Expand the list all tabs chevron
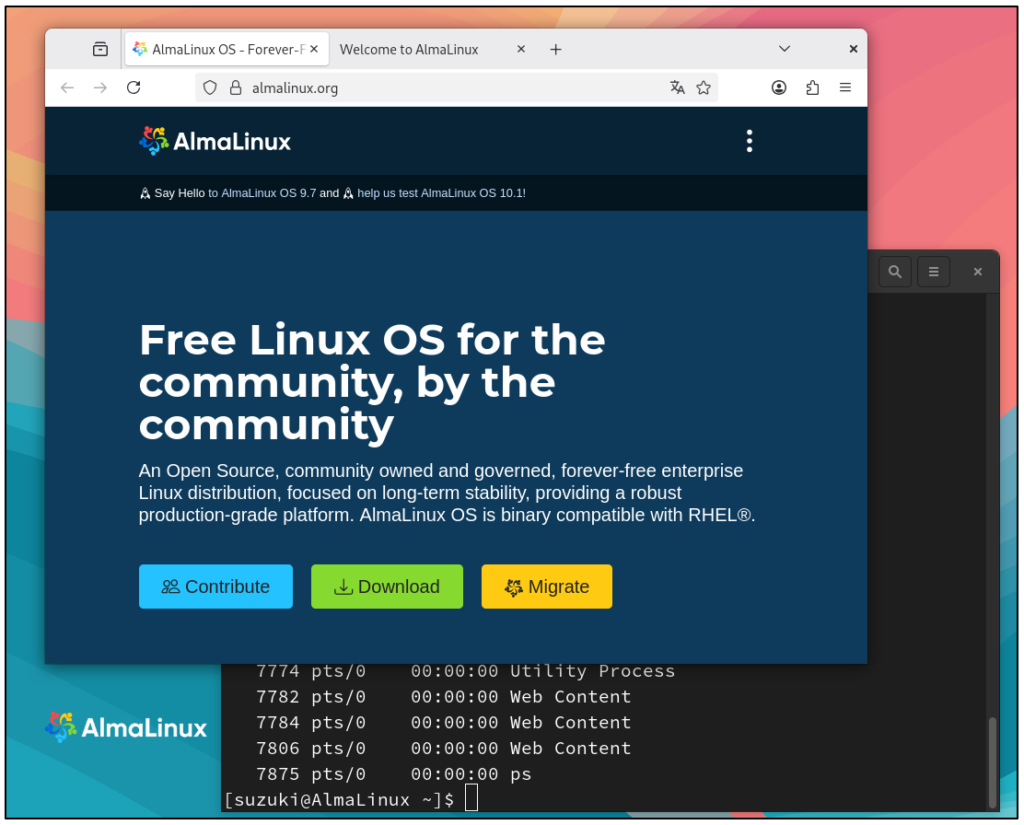The image size is (1024, 825). point(784,49)
